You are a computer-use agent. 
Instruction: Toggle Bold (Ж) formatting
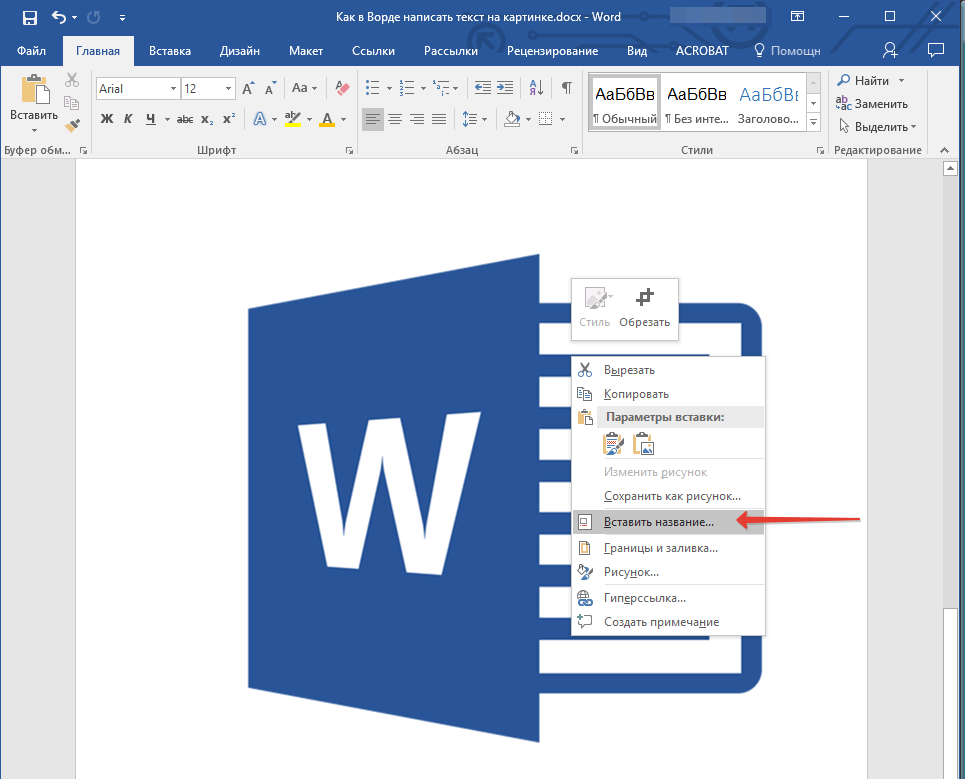click(107, 119)
